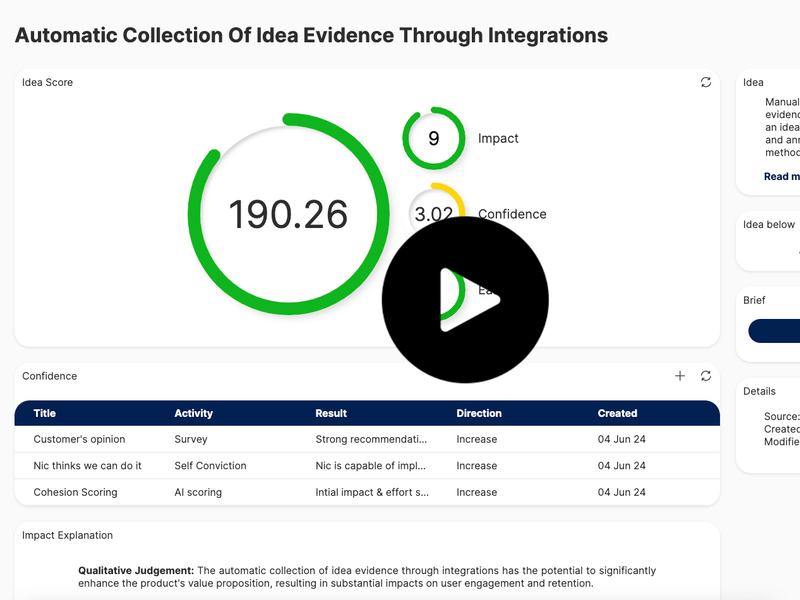The image size is (800, 600).
Task: Click the Confidence gauge showing 3.02
Action: tap(434, 213)
